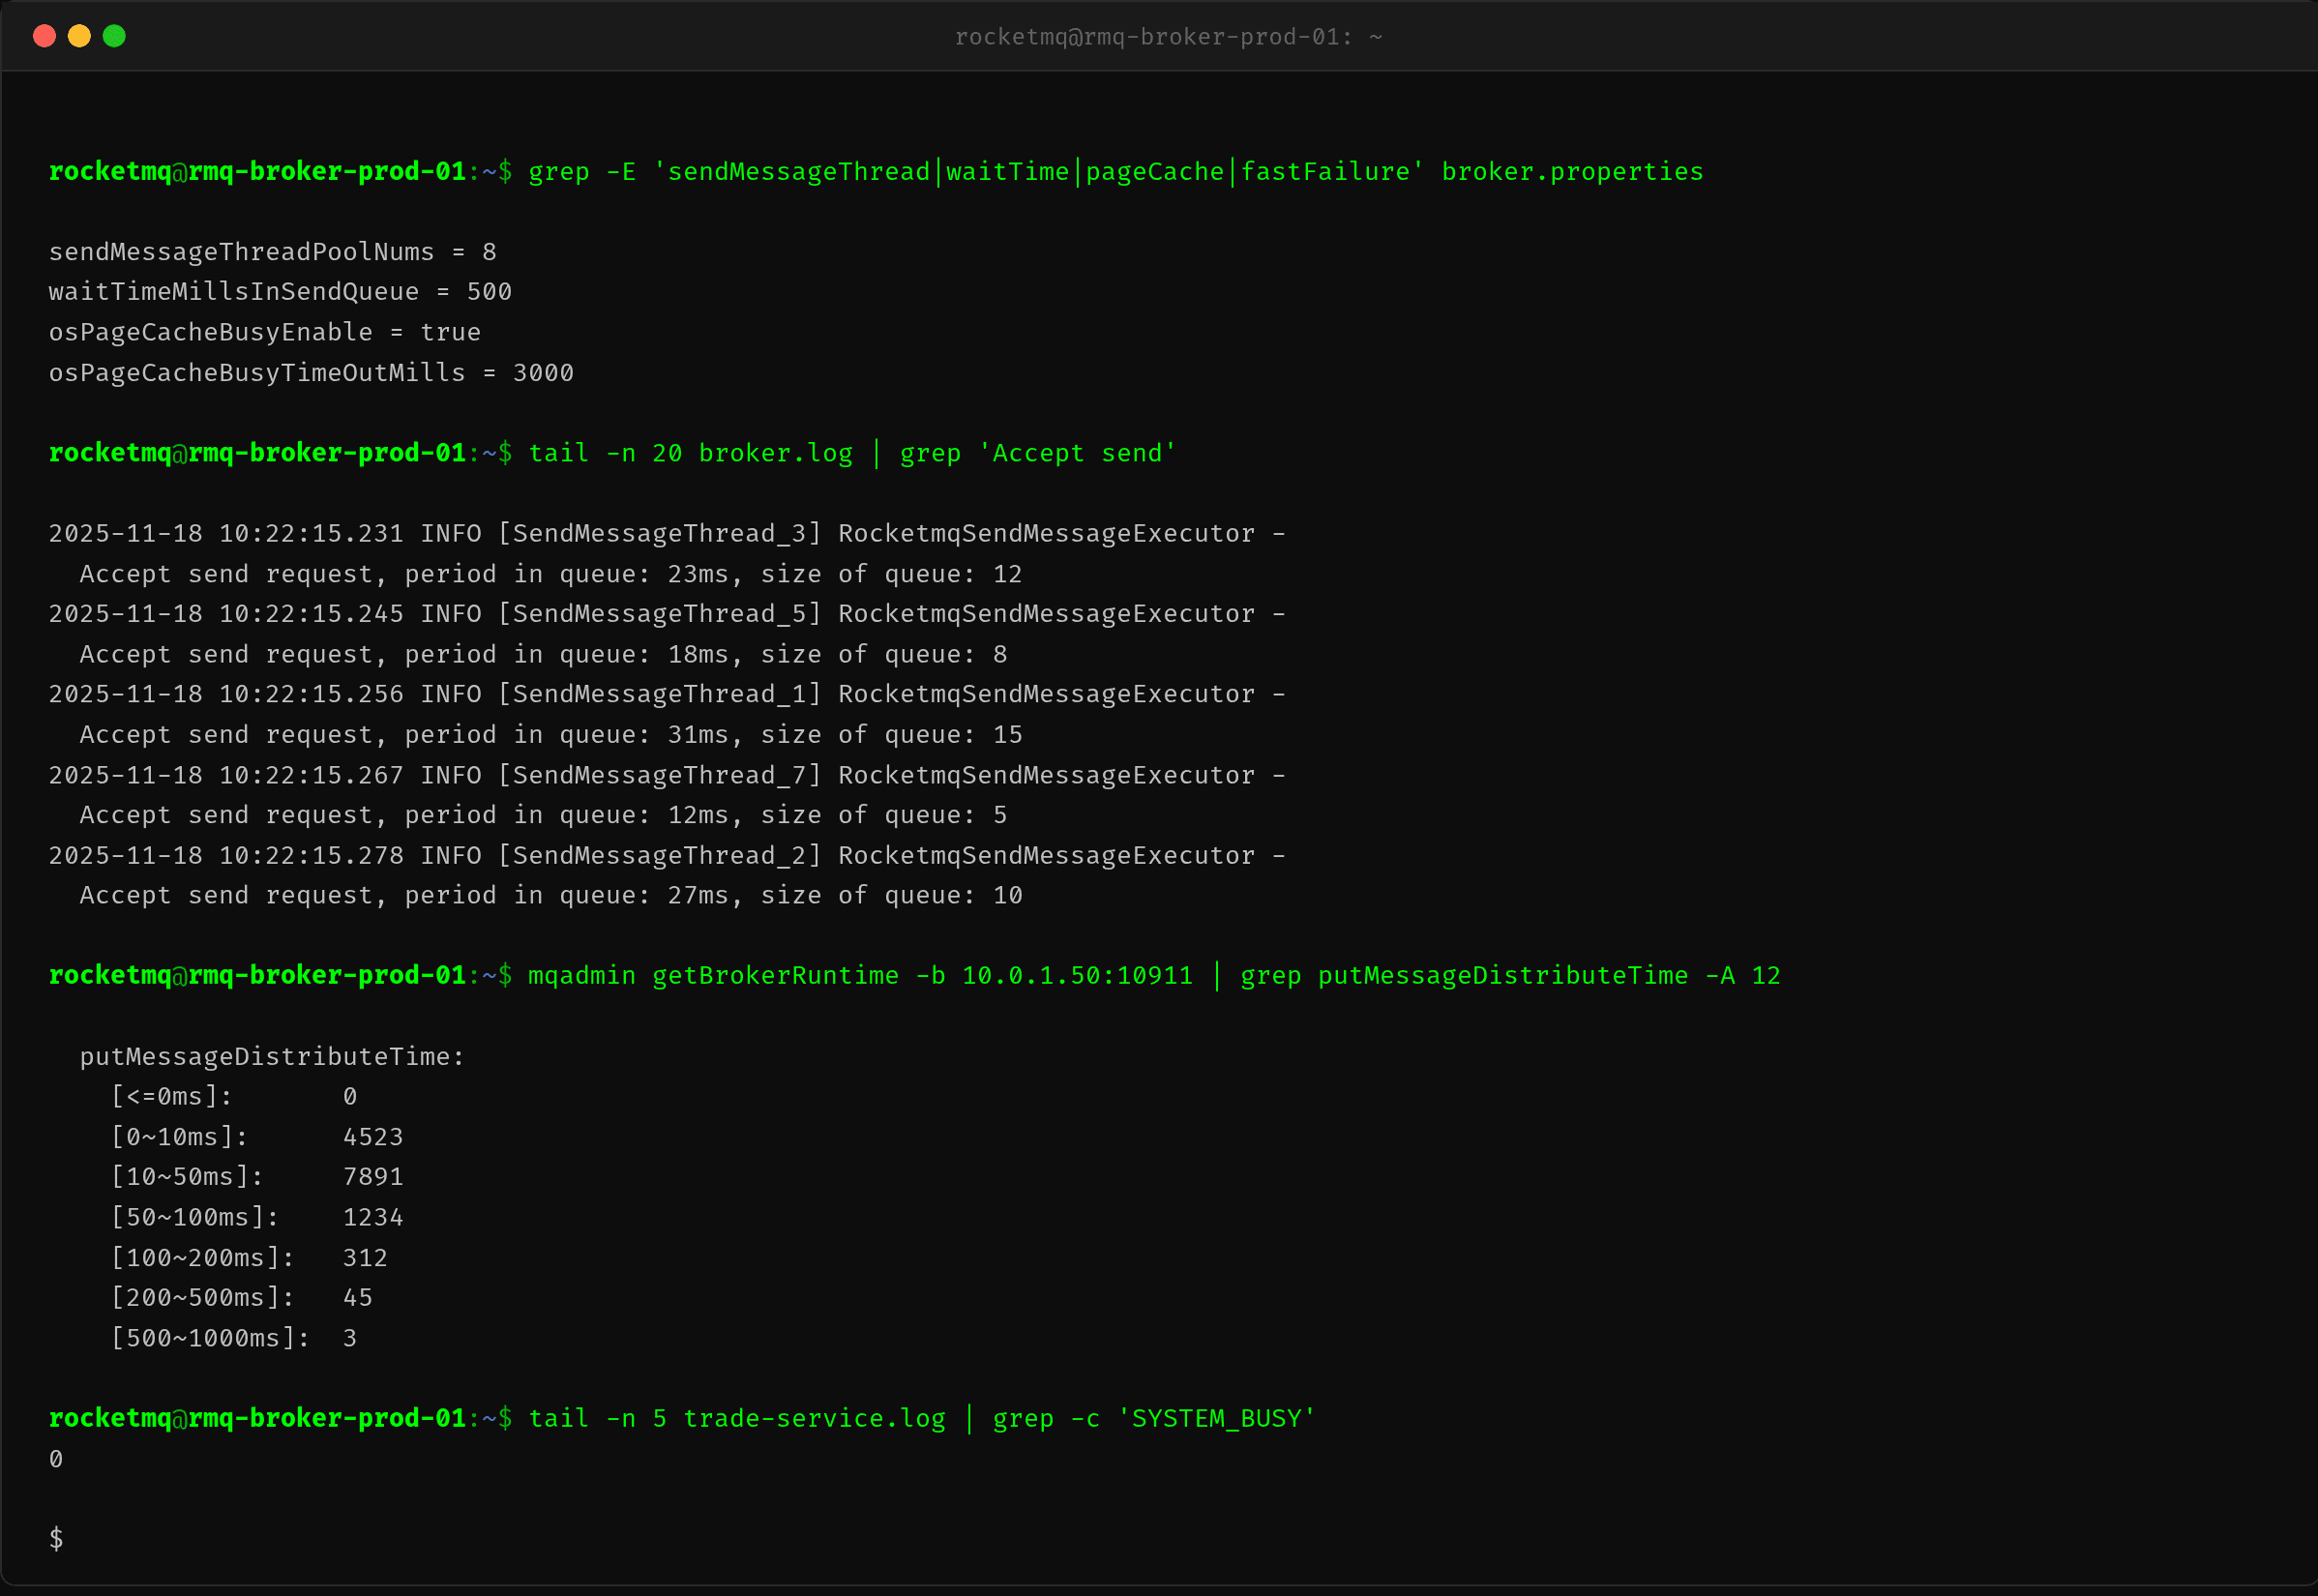This screenshot has width=2318, height=1596.
Task: Select the [200~500ms] 45 row
Action: 242,1298
